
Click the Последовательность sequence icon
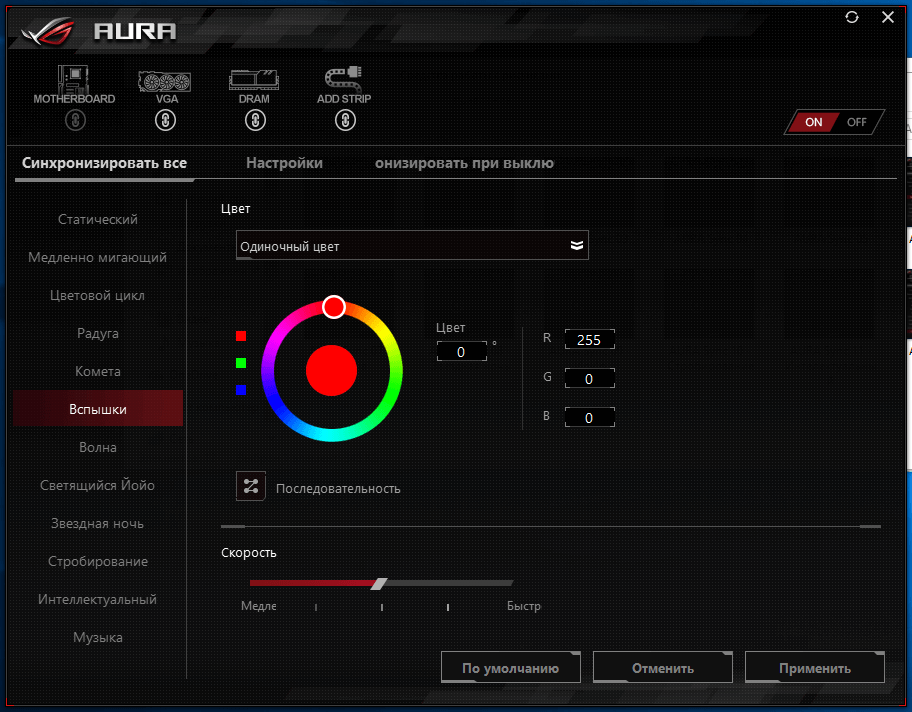pos(250,486)
